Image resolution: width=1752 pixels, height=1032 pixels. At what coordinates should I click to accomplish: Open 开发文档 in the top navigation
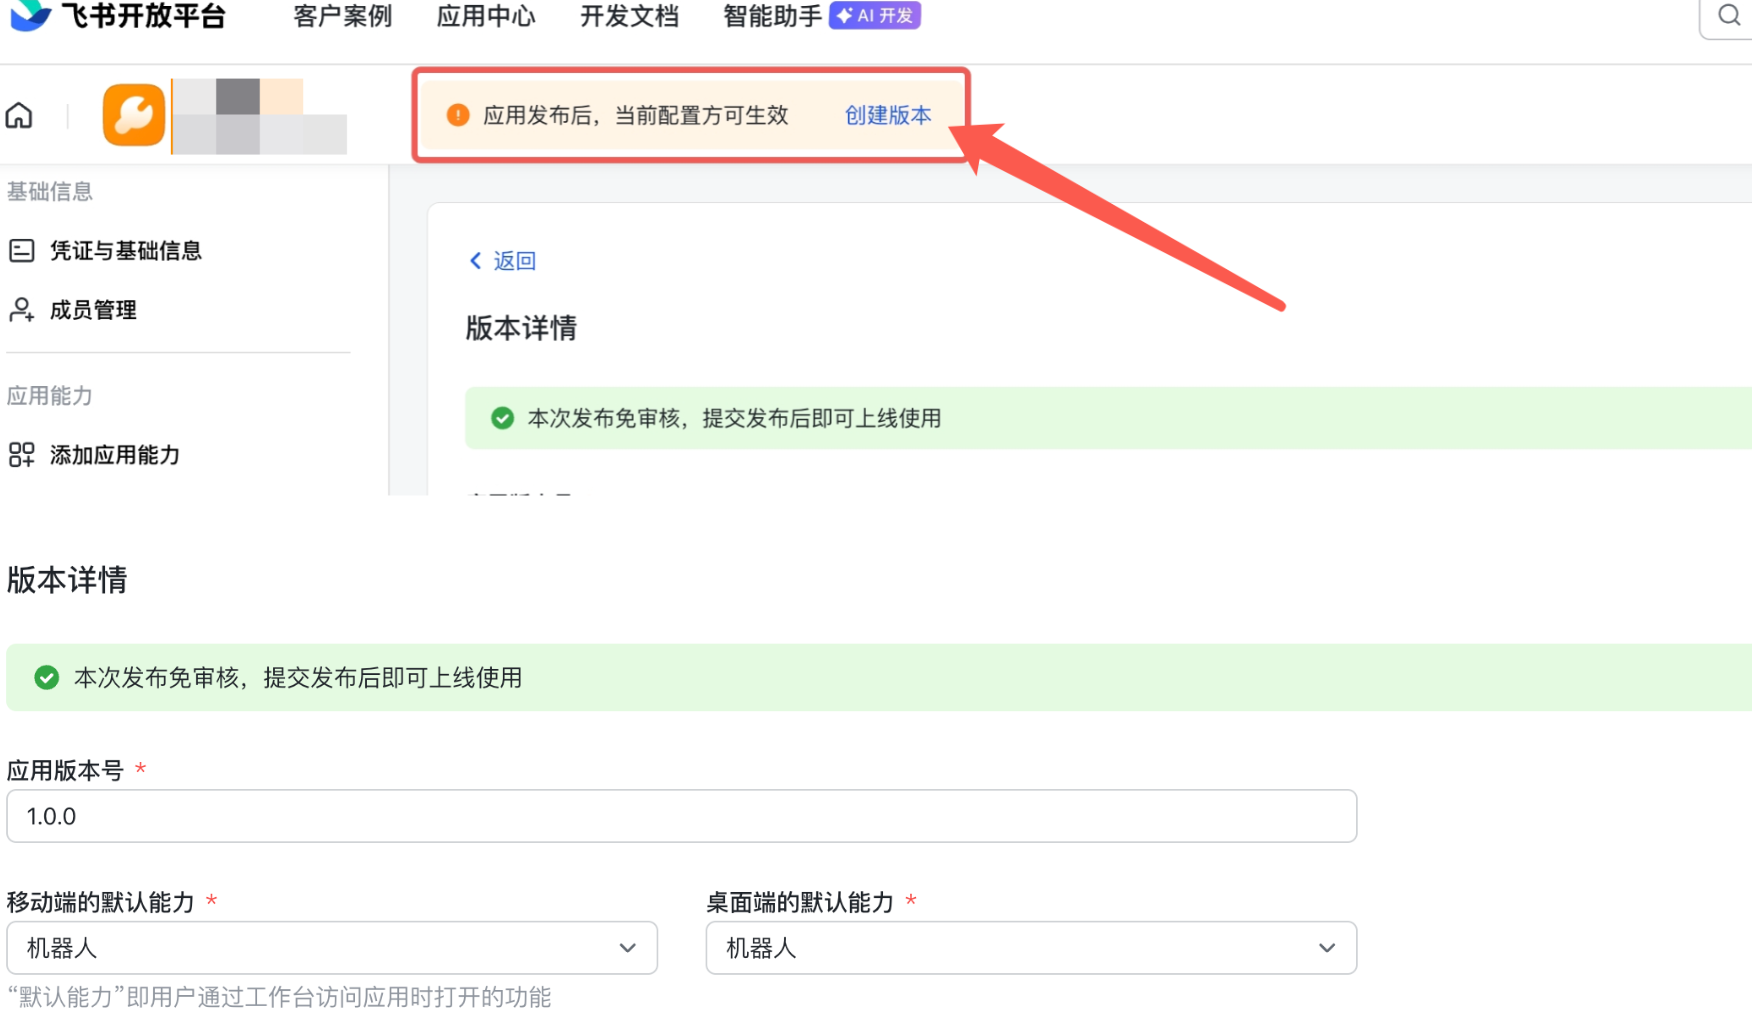(x=630, y=16)
